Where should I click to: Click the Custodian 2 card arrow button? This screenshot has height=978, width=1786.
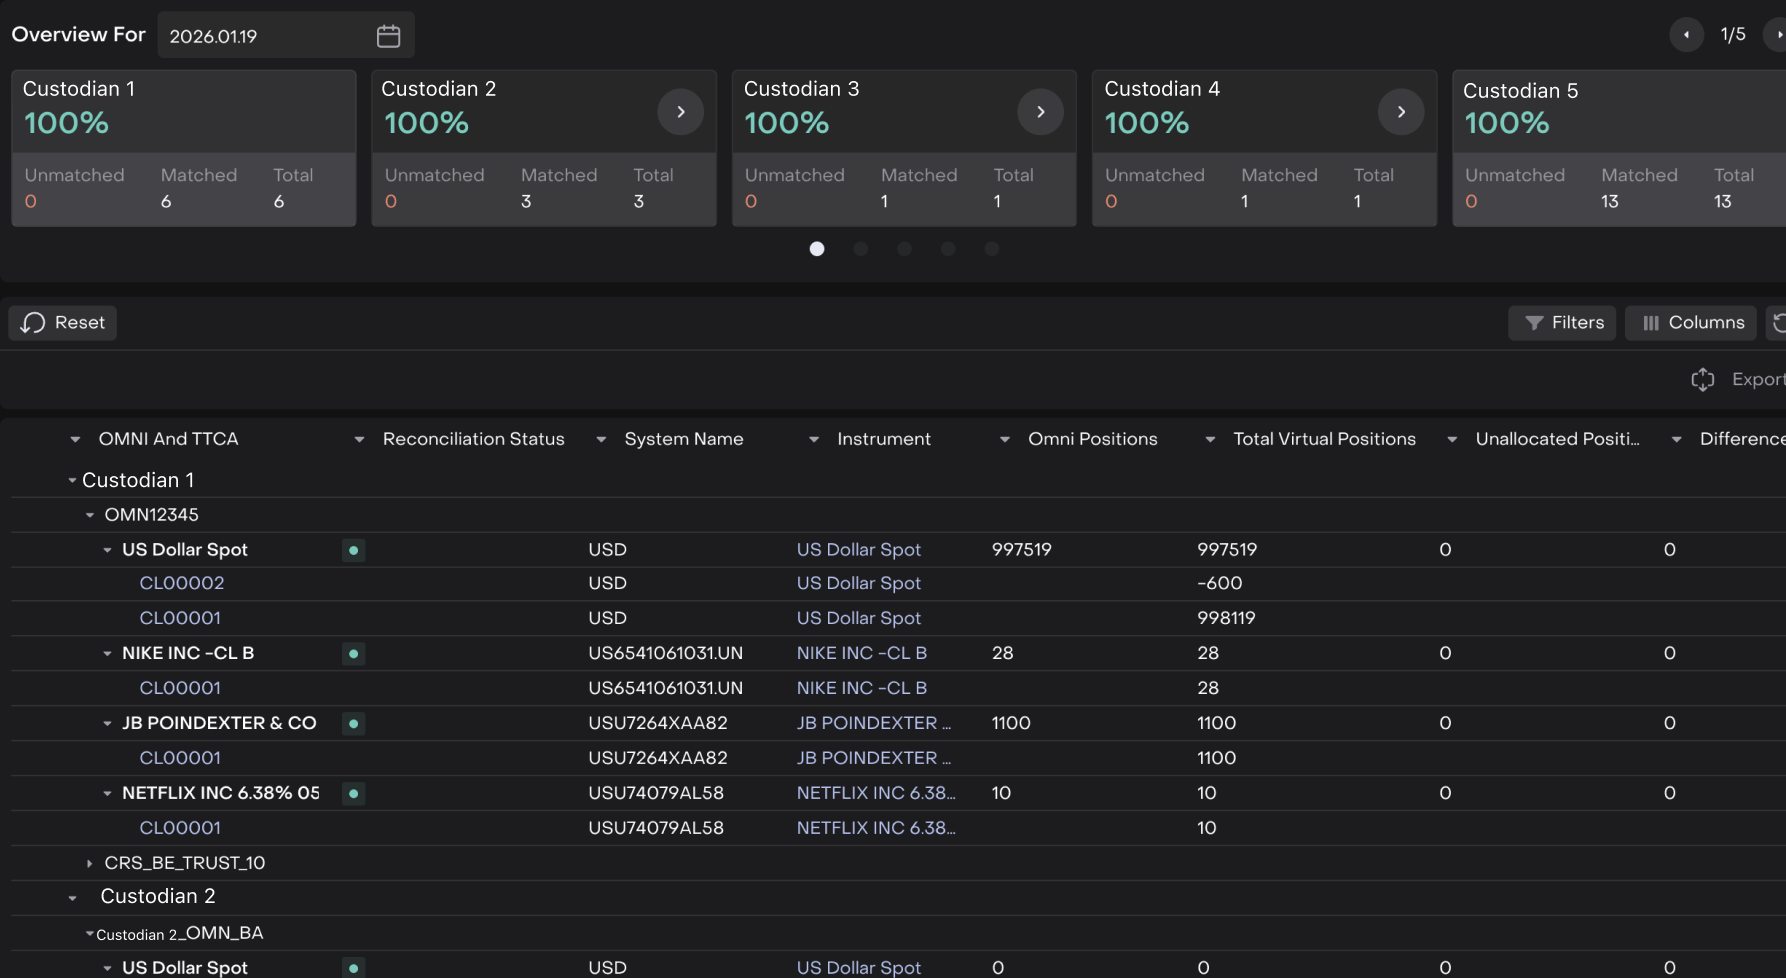pos(680,112)
